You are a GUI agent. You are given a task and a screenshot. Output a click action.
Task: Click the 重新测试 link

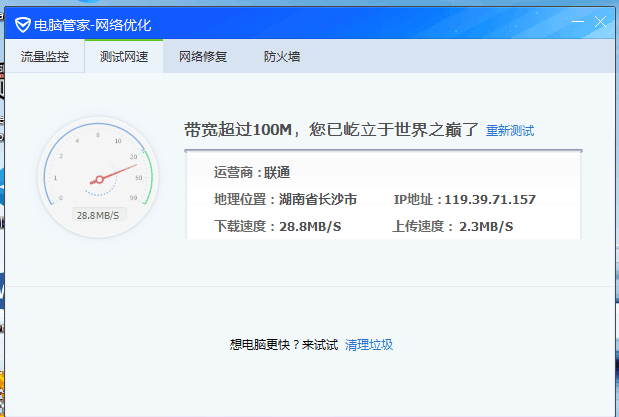510,130
